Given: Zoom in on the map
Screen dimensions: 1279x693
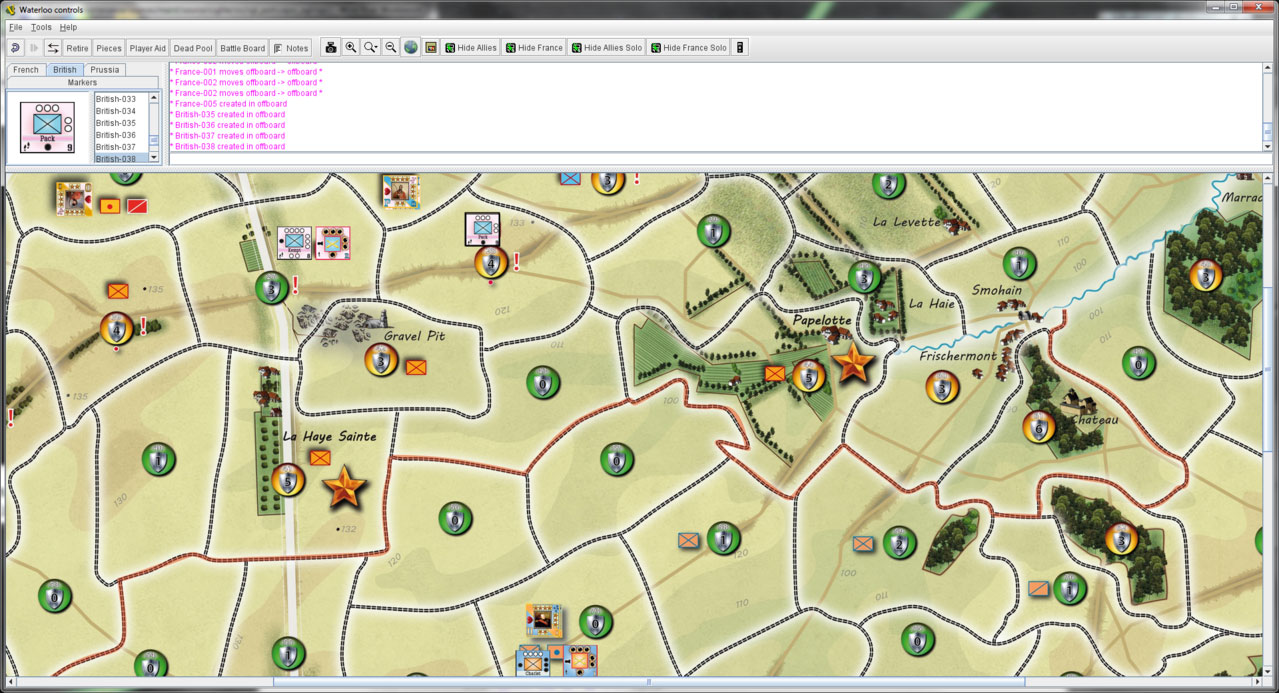Looking at the screenshot, I should pos(351,48).
